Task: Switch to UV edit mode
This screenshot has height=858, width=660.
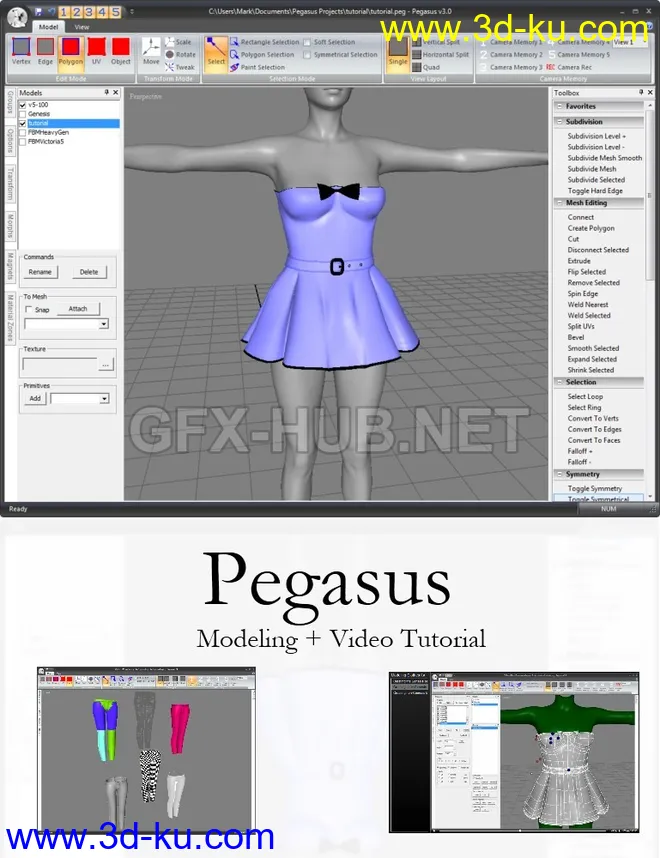Action: tap(96, 51)
